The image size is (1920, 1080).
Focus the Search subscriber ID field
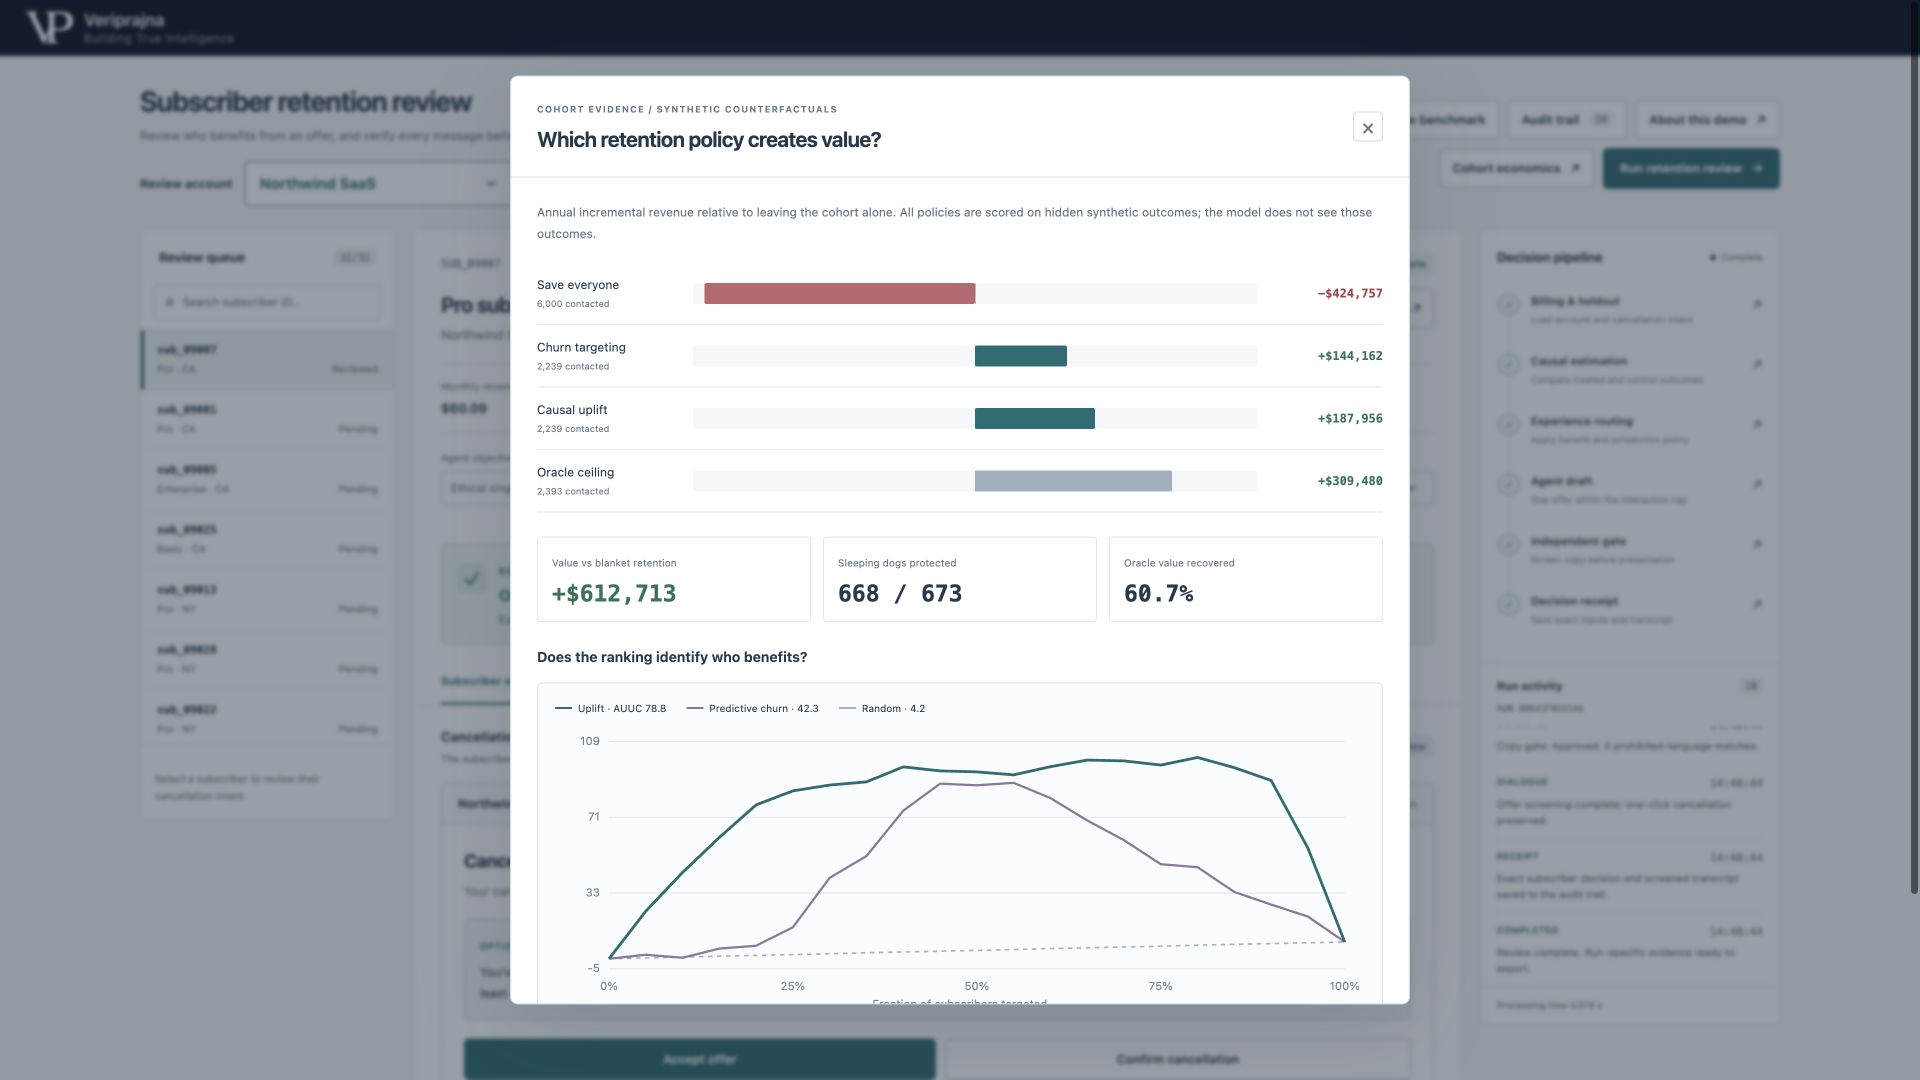(267, 302)
